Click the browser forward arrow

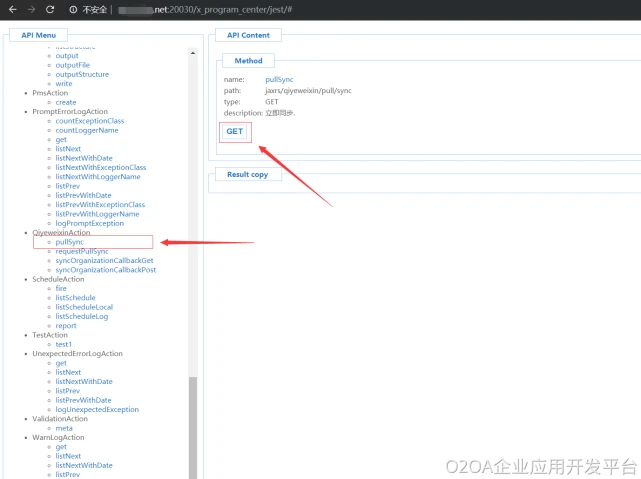tap(31, 9)
